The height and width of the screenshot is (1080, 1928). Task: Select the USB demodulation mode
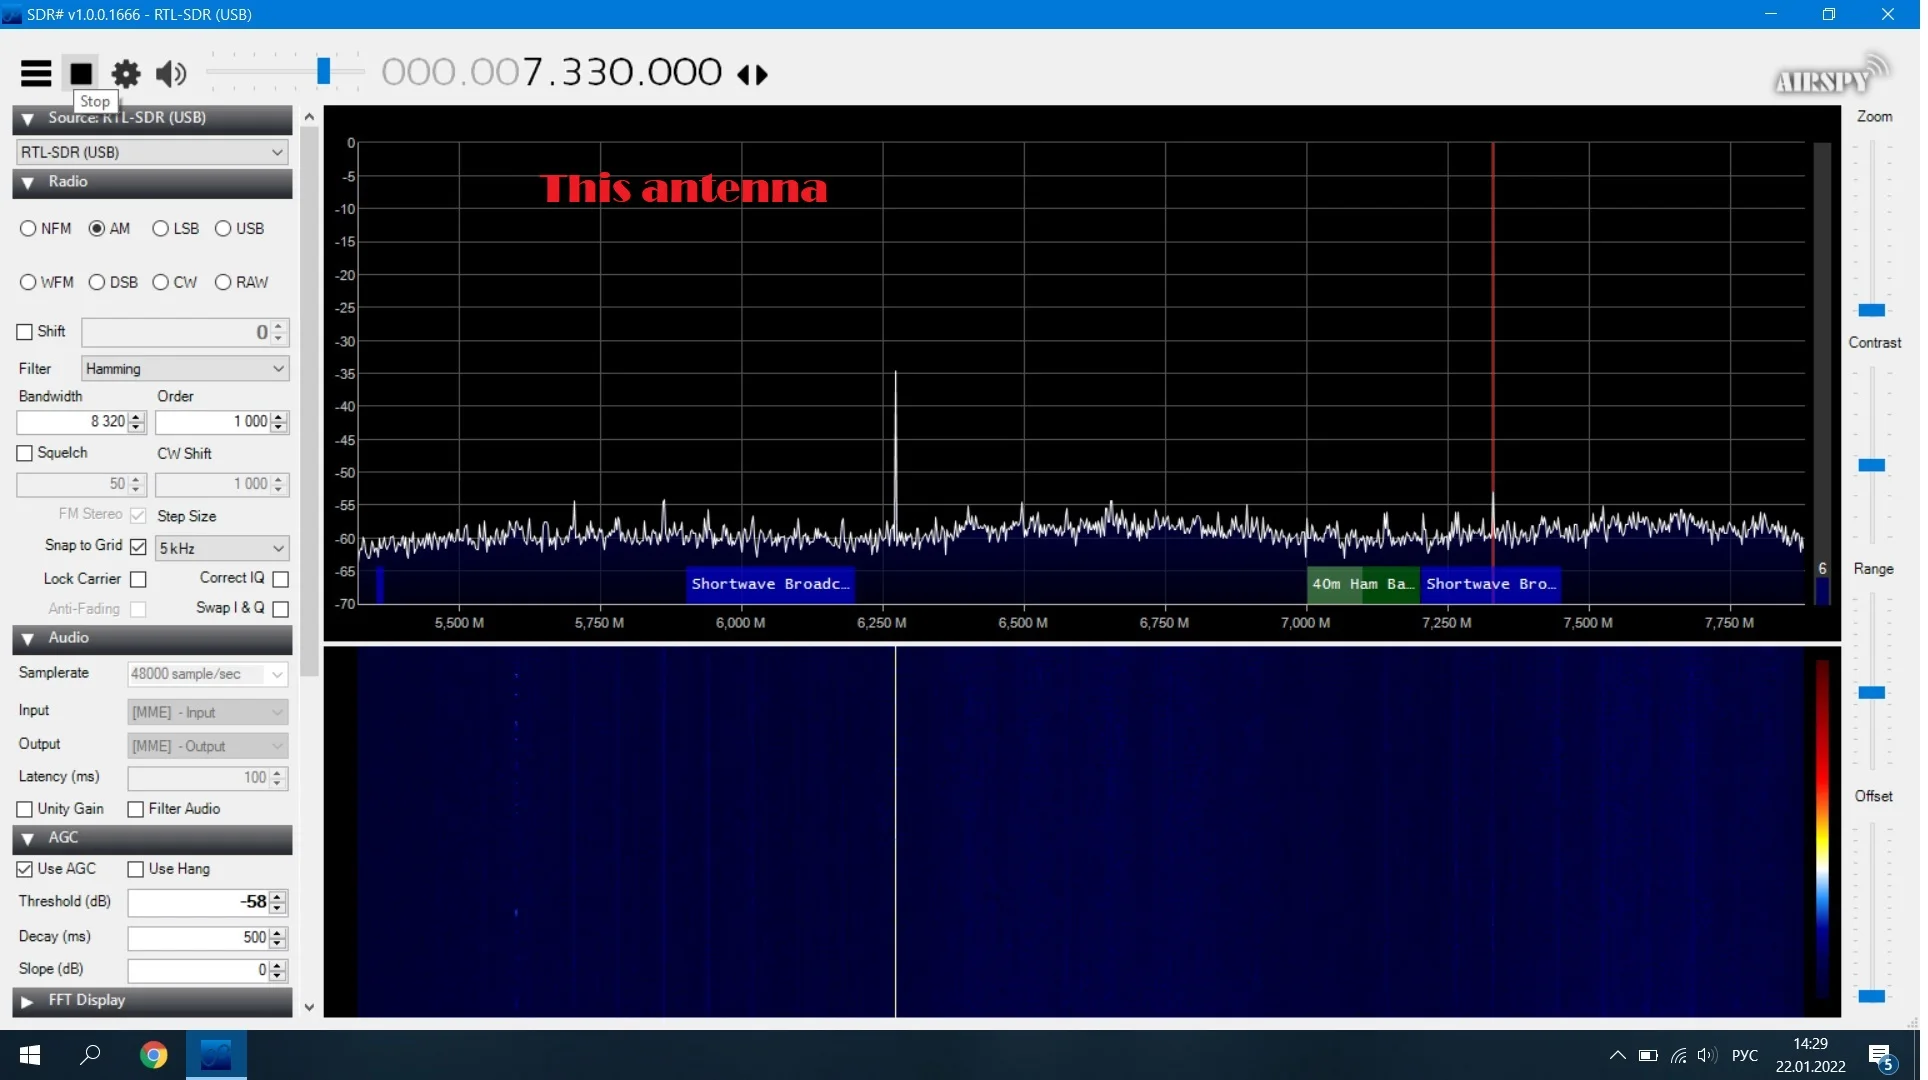[x=224, y=229]
